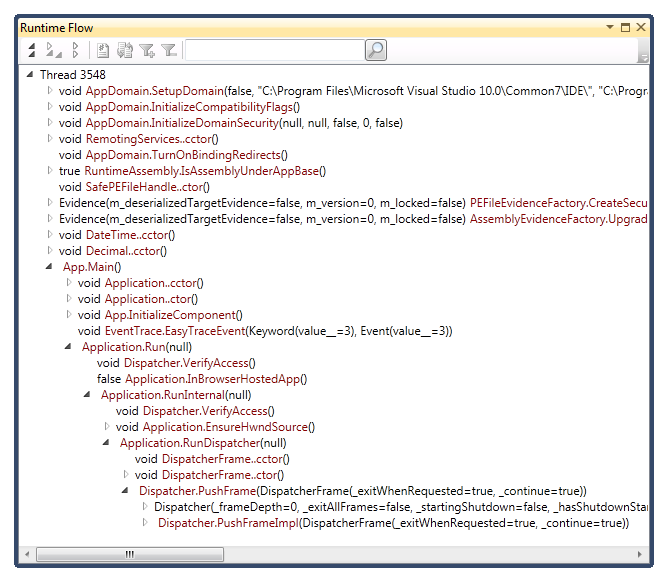Open the Runtime Flow window options dropdown arrow
672x586 pixels.
pyautogui.click(x=610, y=28)
